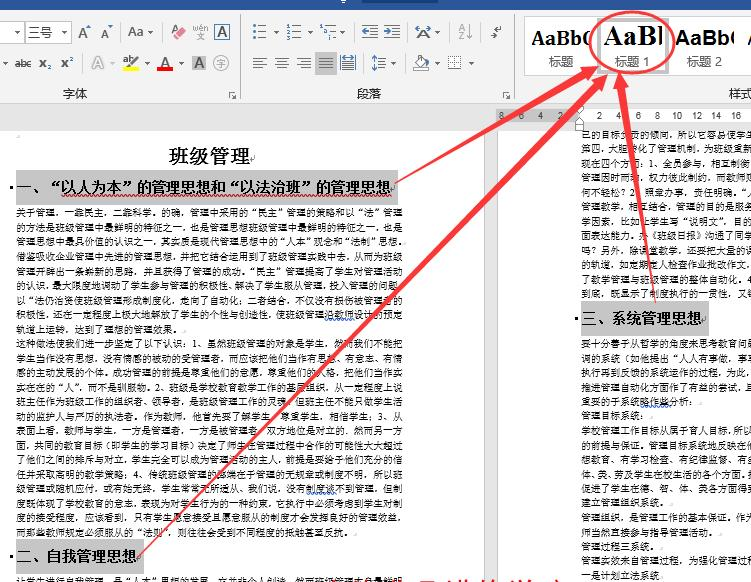Image resolution: width=751 pixels, height=582 pixels.
Task: Click the heading 三、系统管理思想
Action: [x=641, y=319]
